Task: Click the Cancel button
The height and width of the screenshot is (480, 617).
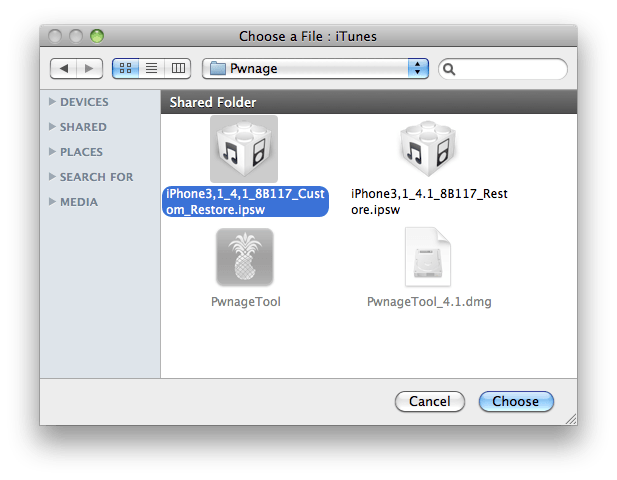Action: (x=430, y=401)
